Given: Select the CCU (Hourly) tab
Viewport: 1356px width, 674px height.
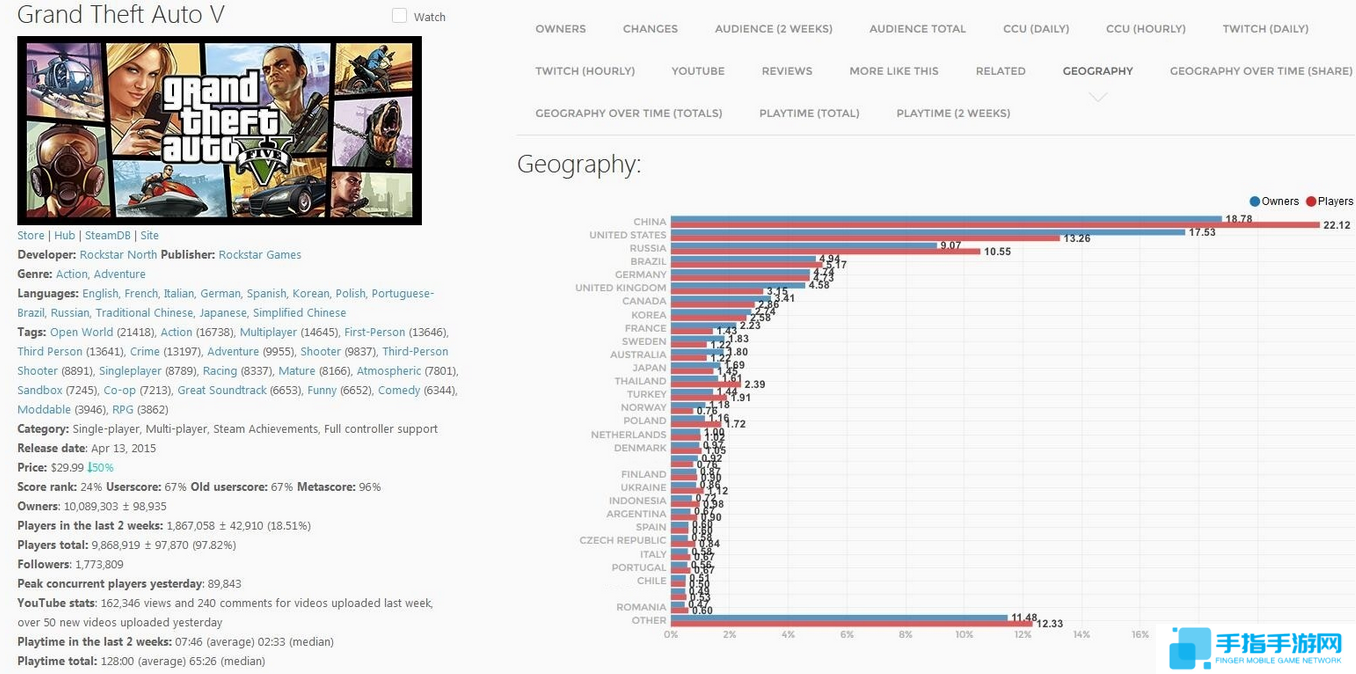Looking at the screenshot, I should coord(1145,29).
